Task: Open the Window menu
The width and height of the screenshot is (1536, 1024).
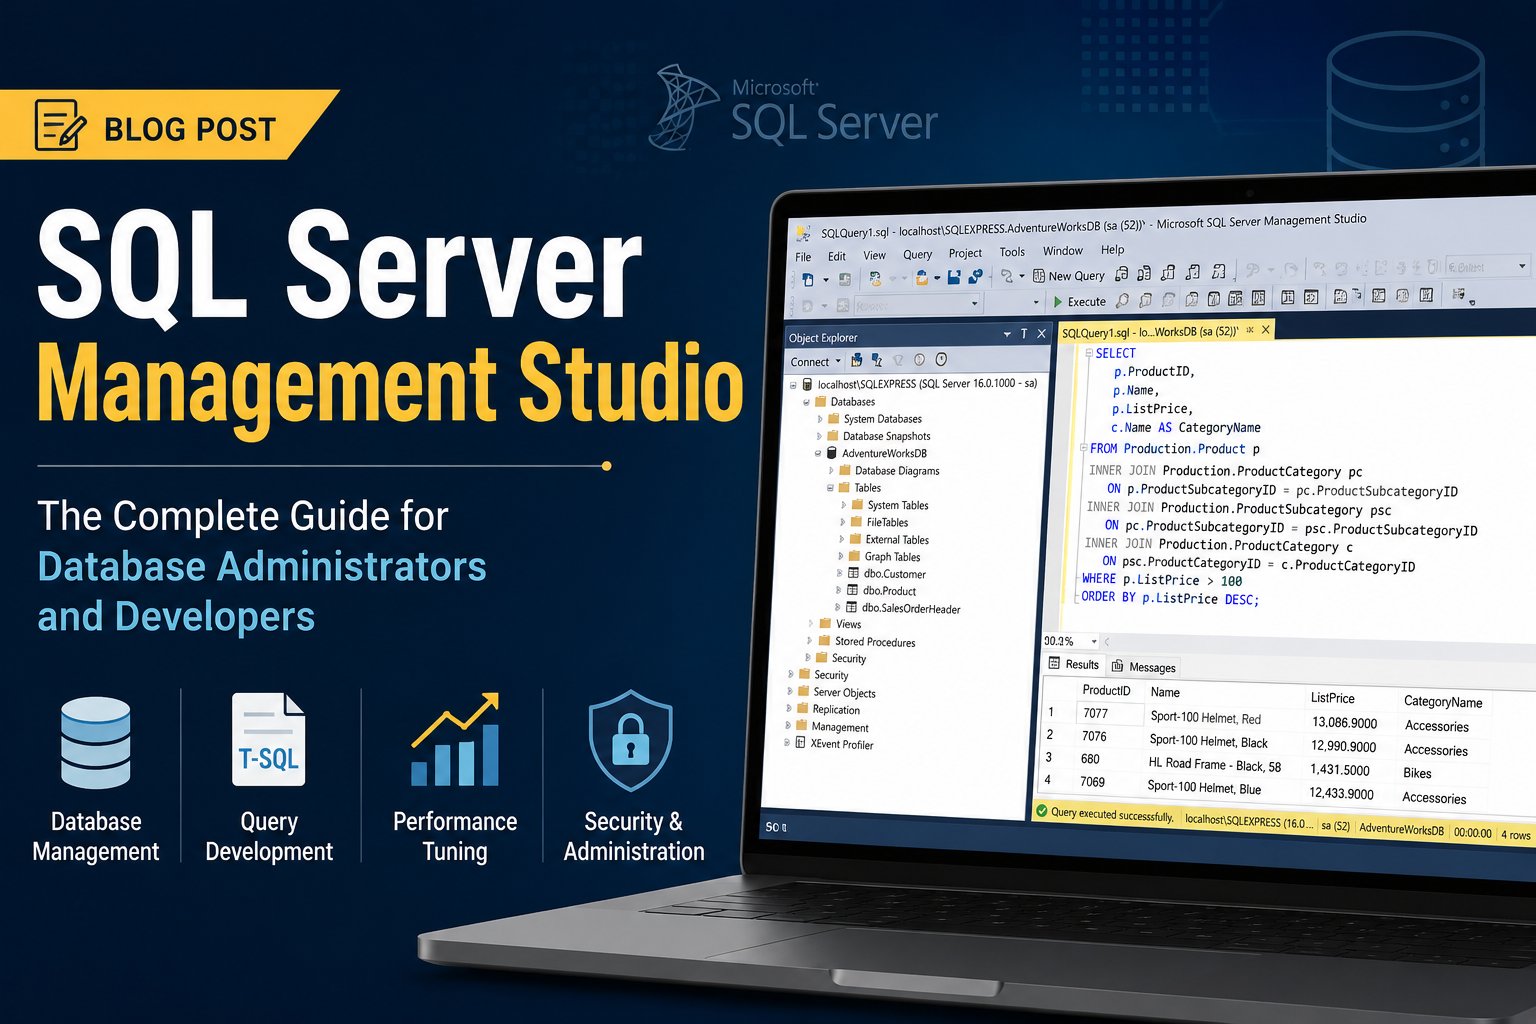Action: (x=1062, y=251)
